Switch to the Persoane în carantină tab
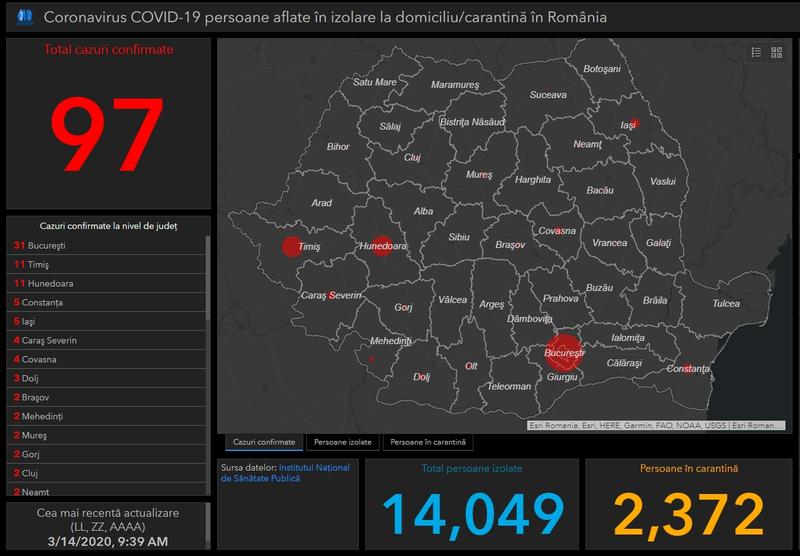This screenshot has width=800, height=556. [428, 442]
